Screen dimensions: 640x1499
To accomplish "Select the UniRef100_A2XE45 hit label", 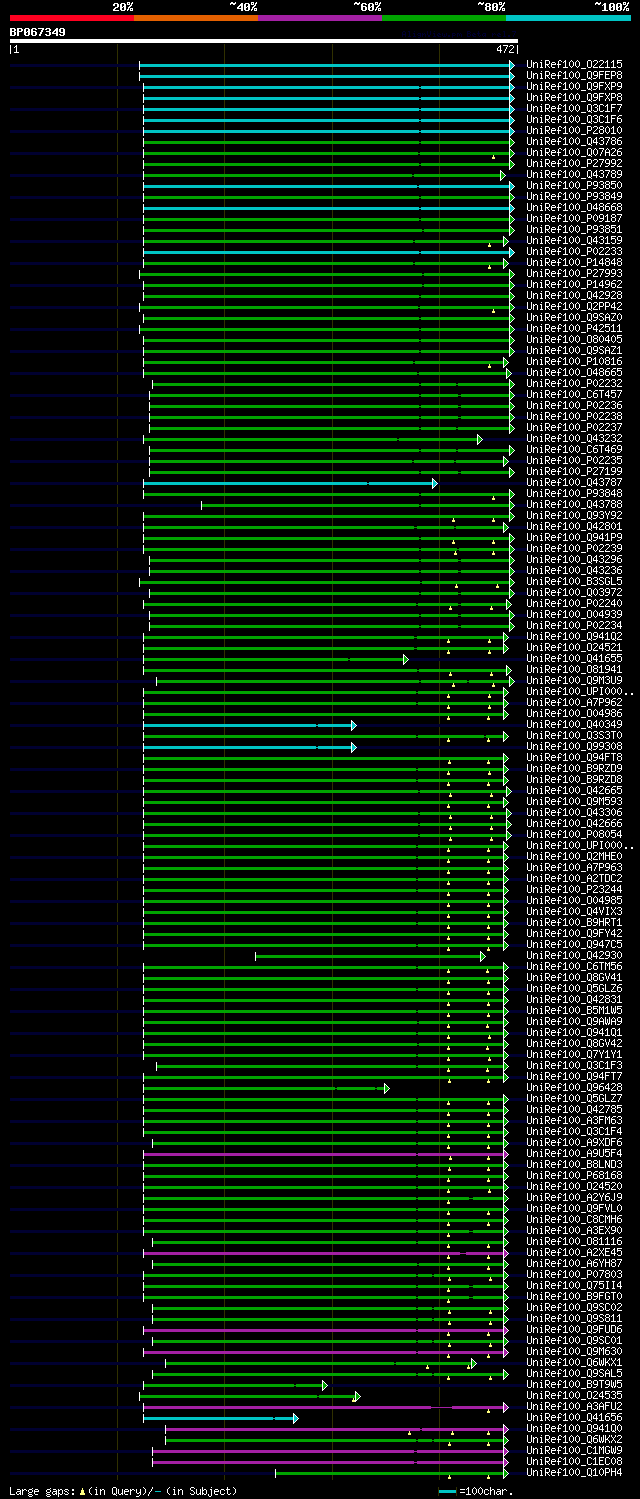I will point(574,1252).
